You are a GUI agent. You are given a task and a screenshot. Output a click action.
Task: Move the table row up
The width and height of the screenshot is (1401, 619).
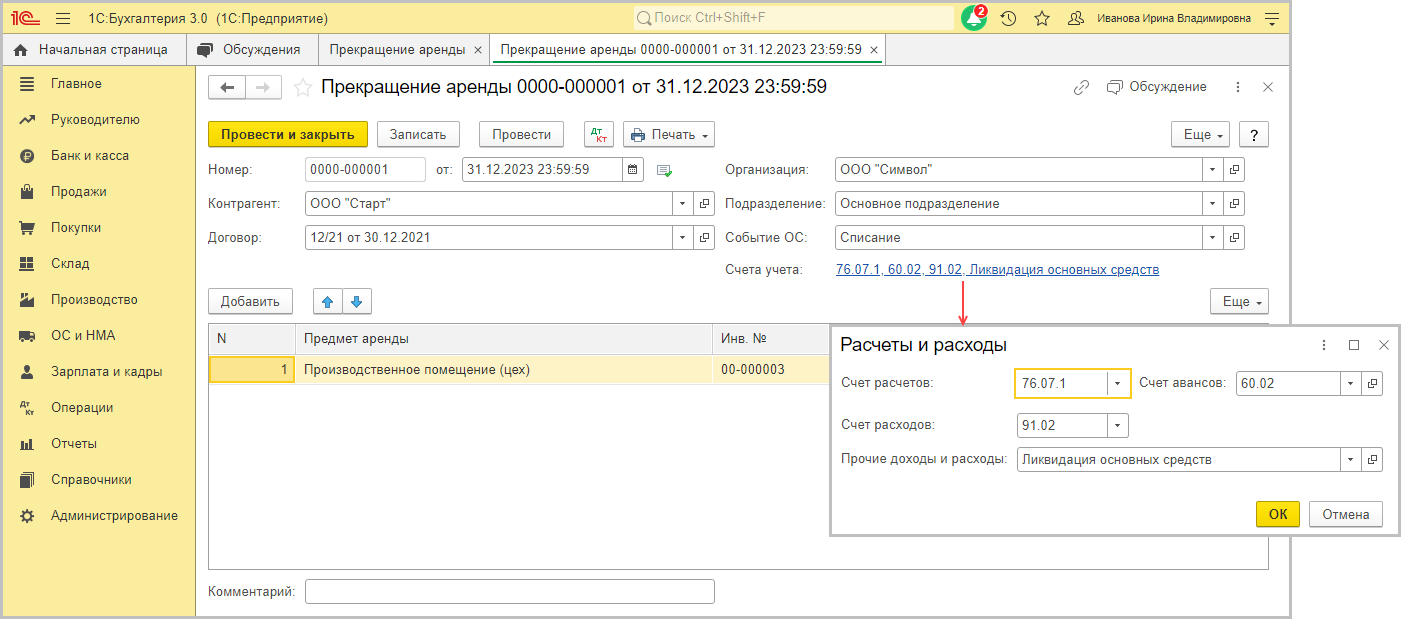tap(328, 301)
